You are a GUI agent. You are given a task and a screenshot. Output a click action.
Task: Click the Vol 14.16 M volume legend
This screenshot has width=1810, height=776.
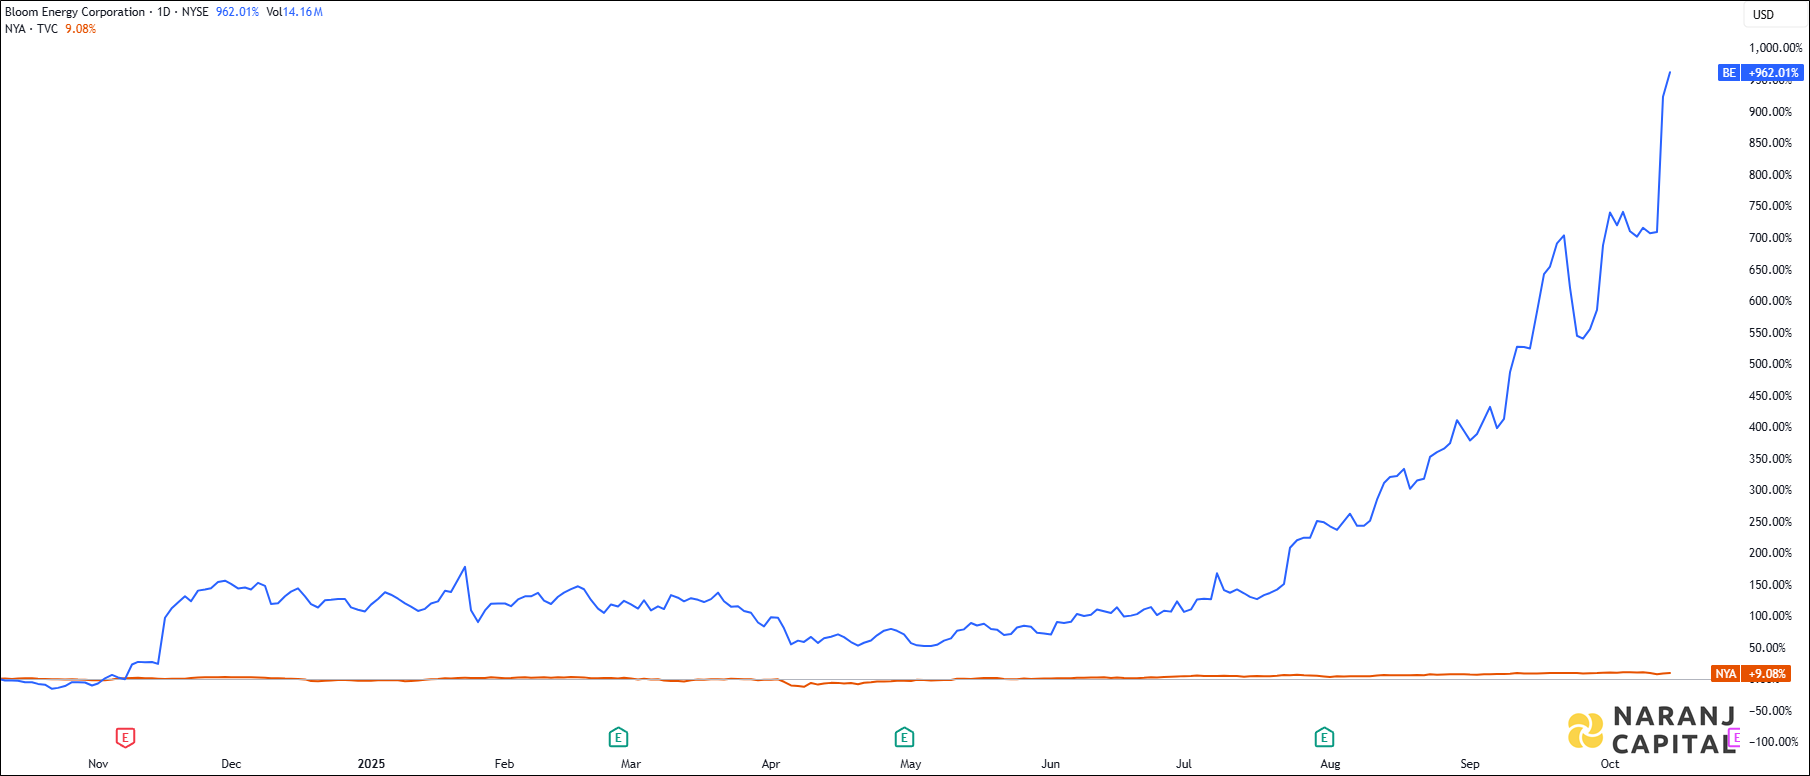[x=294, y=12]
